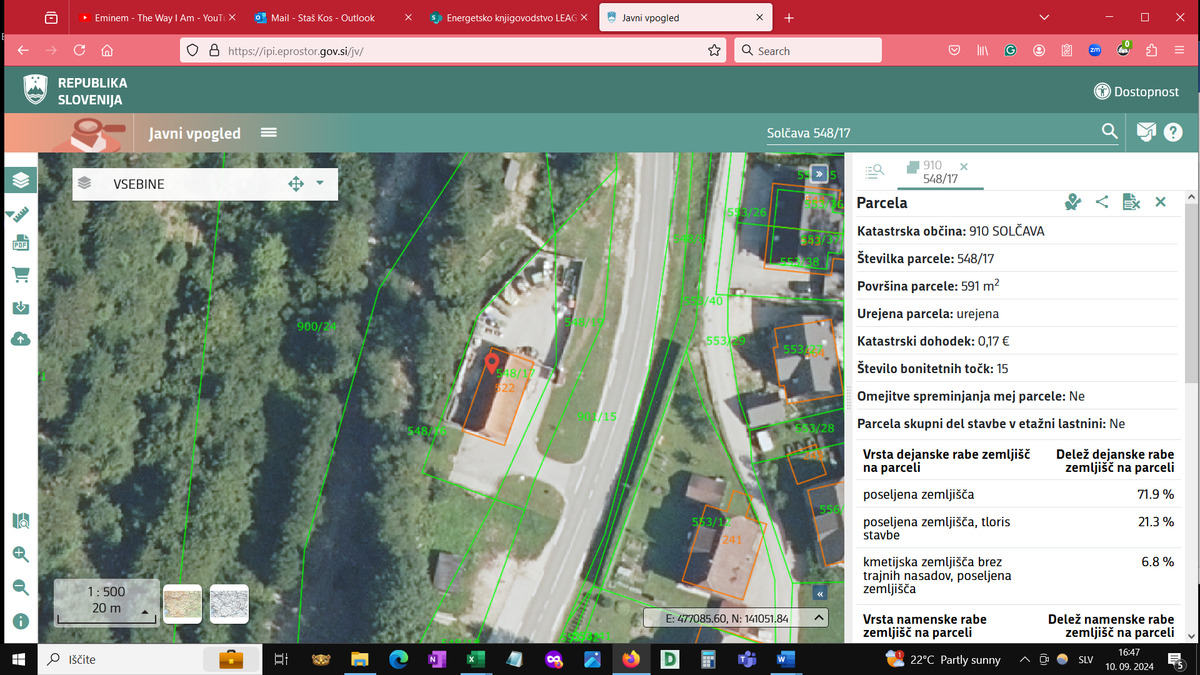The width and height of the screenshot is (1200, 675).
Task: Switch to the topographic base map thumbnail
Action: [x=182, y=604]
